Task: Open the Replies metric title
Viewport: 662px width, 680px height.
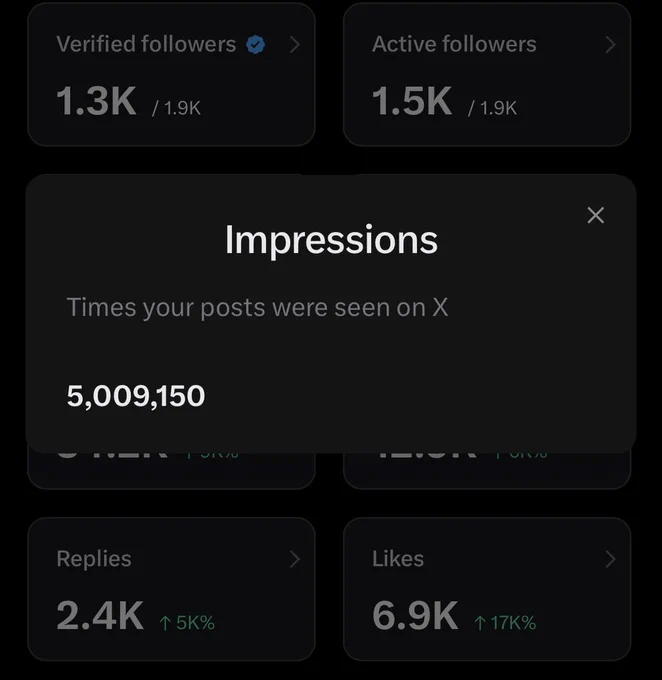Action: click(x=94, y=559)
